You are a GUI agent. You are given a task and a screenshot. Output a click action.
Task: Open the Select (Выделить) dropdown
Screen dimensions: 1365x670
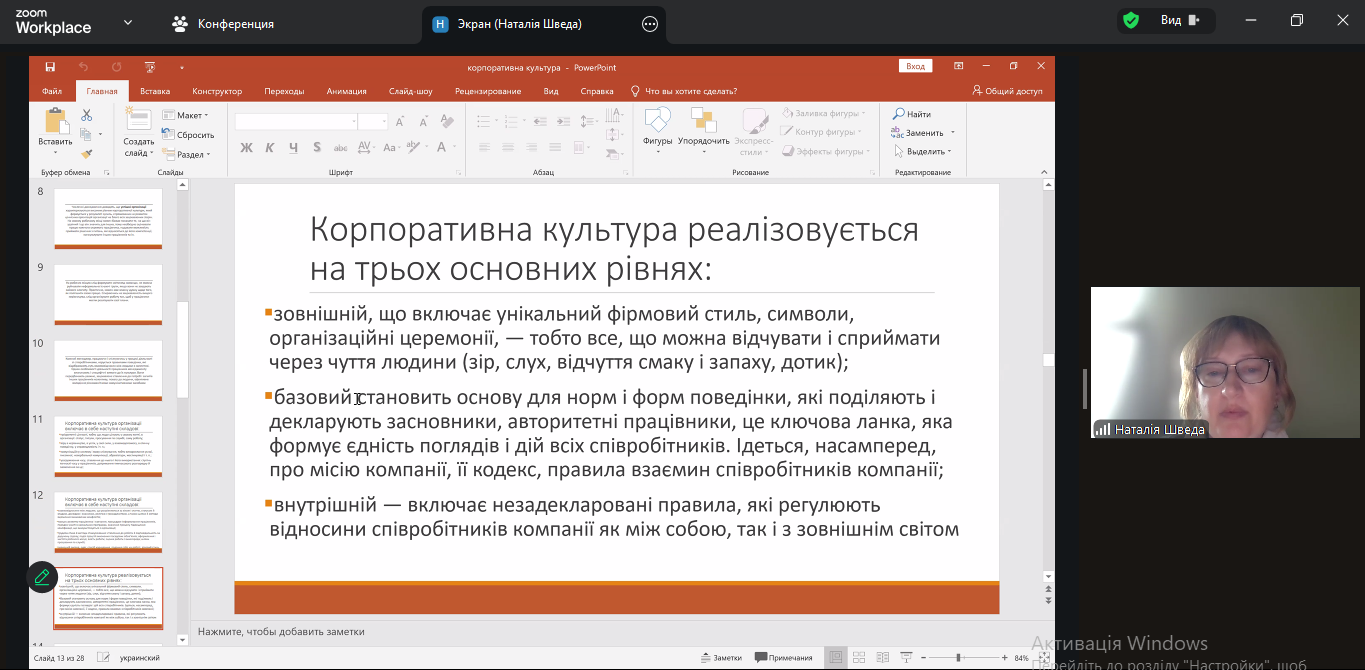tap(923, 151)
